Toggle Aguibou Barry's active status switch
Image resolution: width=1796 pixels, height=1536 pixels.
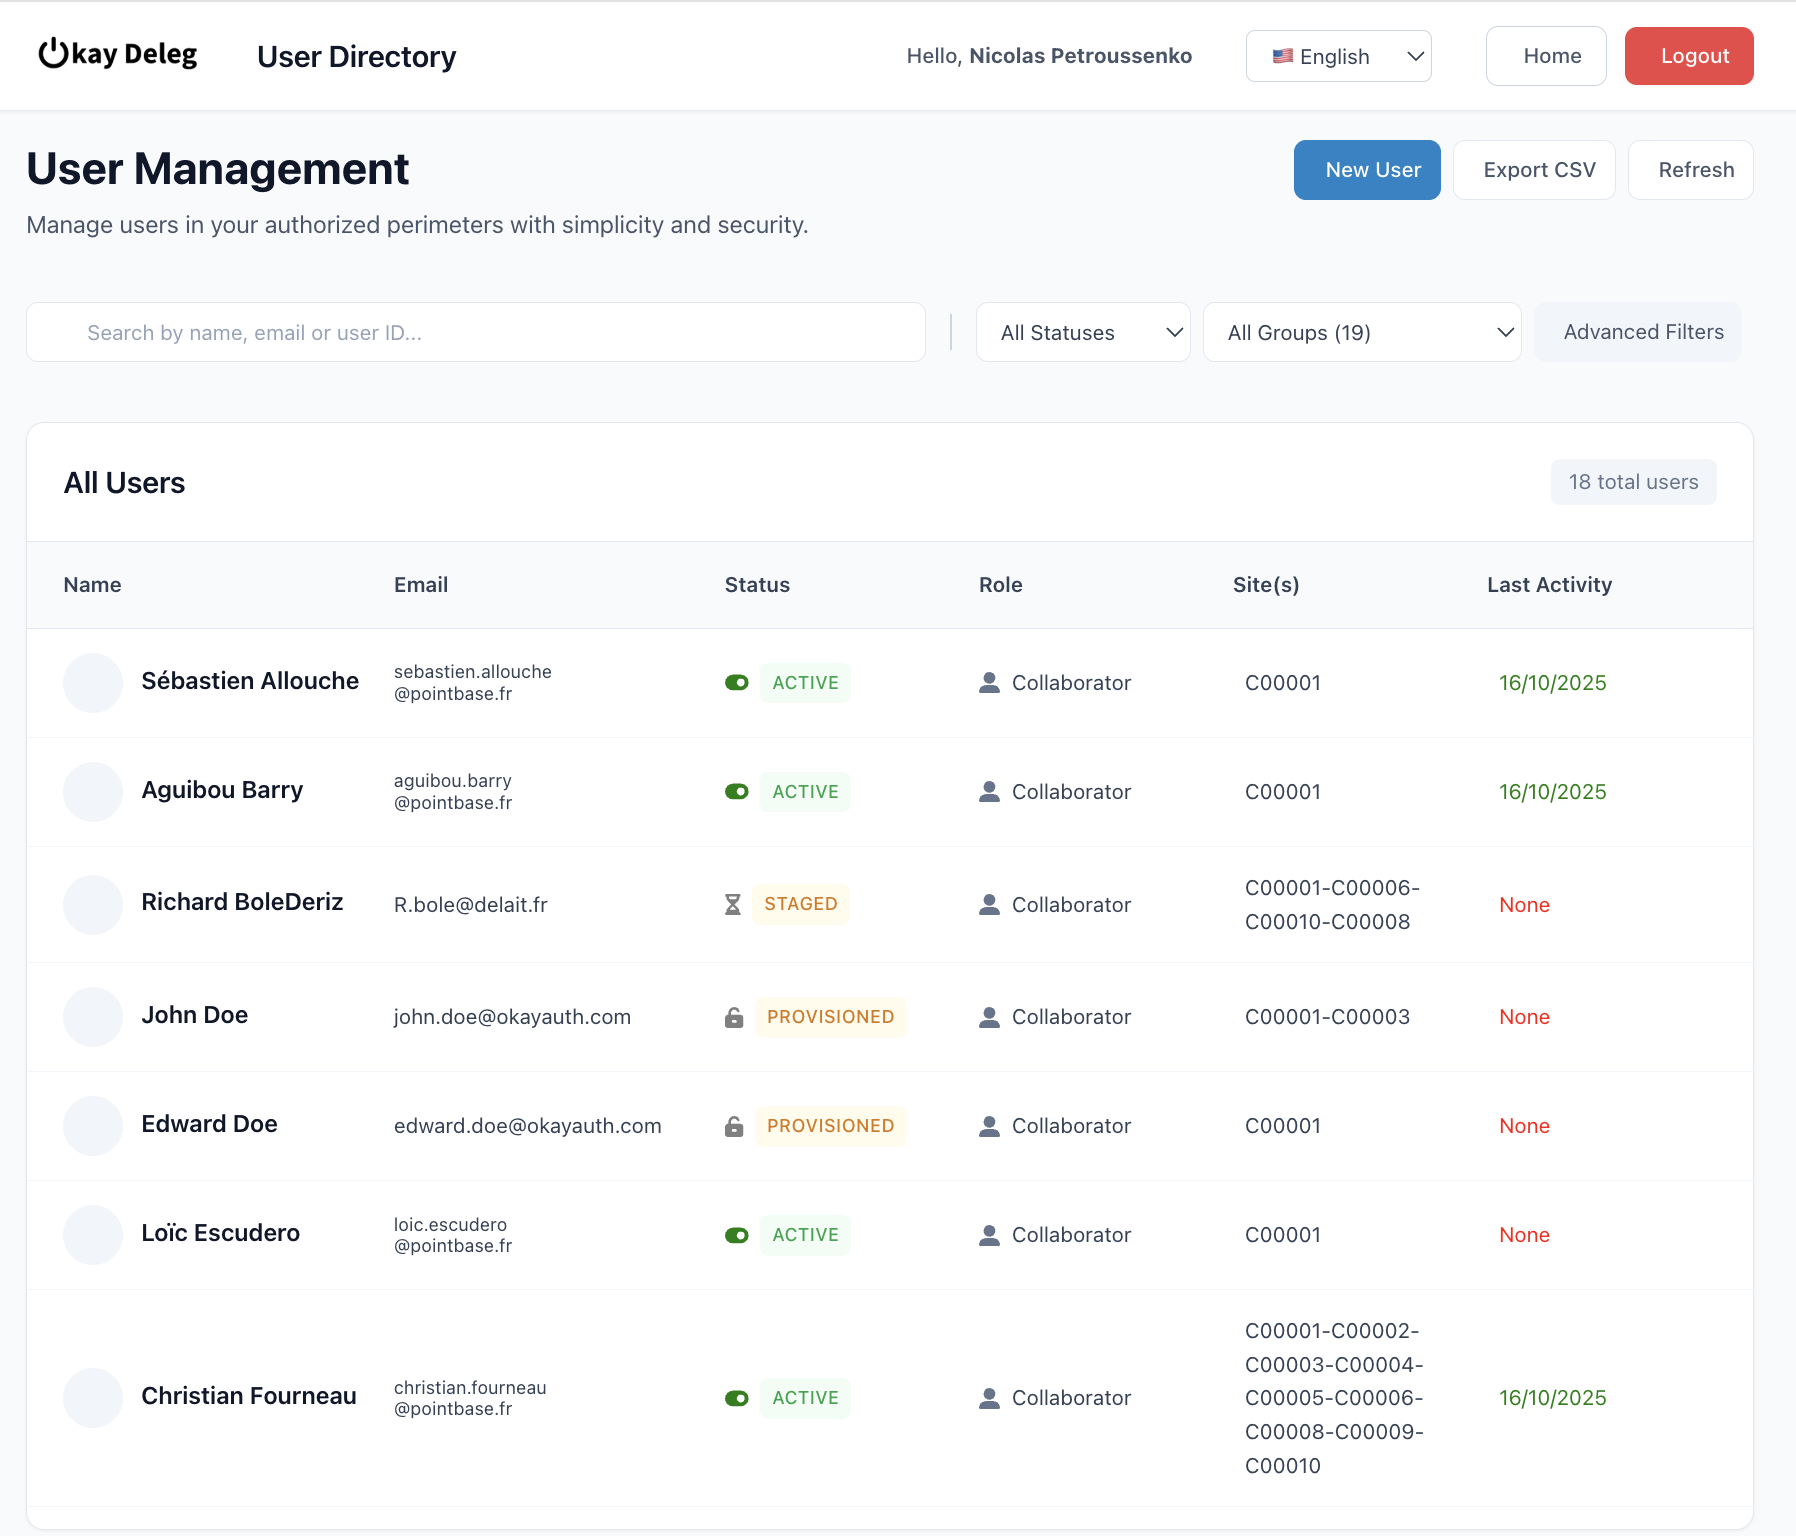pos(737,792)
